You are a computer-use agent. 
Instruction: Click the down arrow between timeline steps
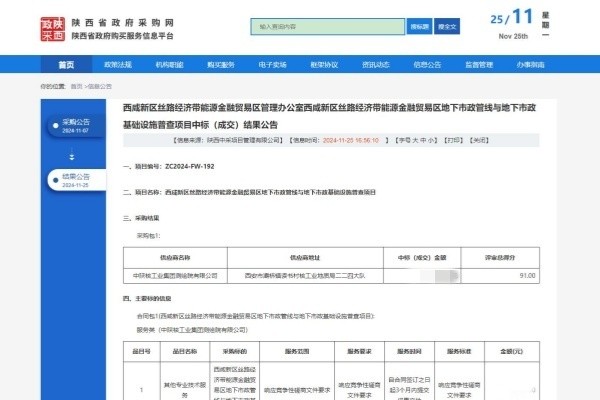[x=71, y=156]
